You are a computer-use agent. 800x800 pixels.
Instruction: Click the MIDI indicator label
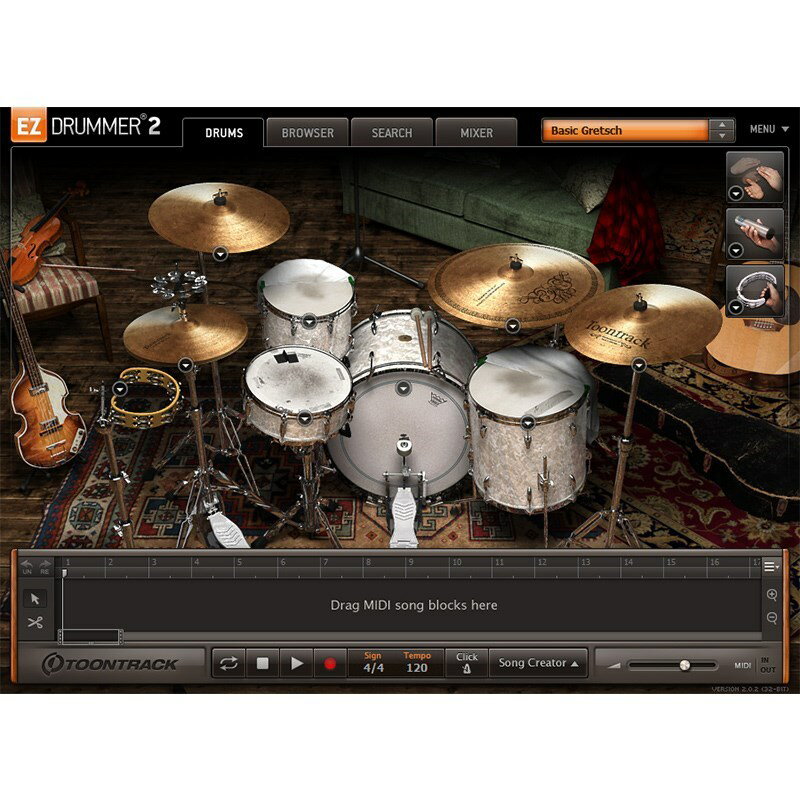point(742,665)
